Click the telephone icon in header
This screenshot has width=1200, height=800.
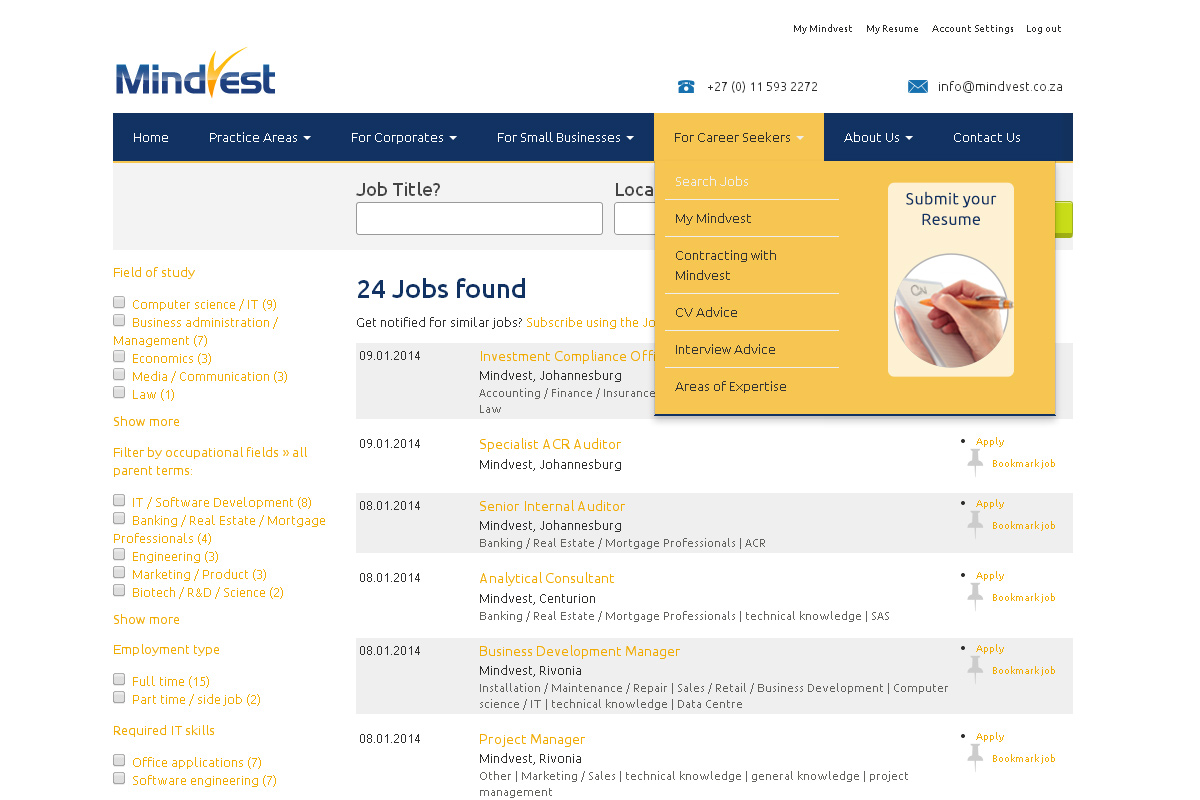686,87
